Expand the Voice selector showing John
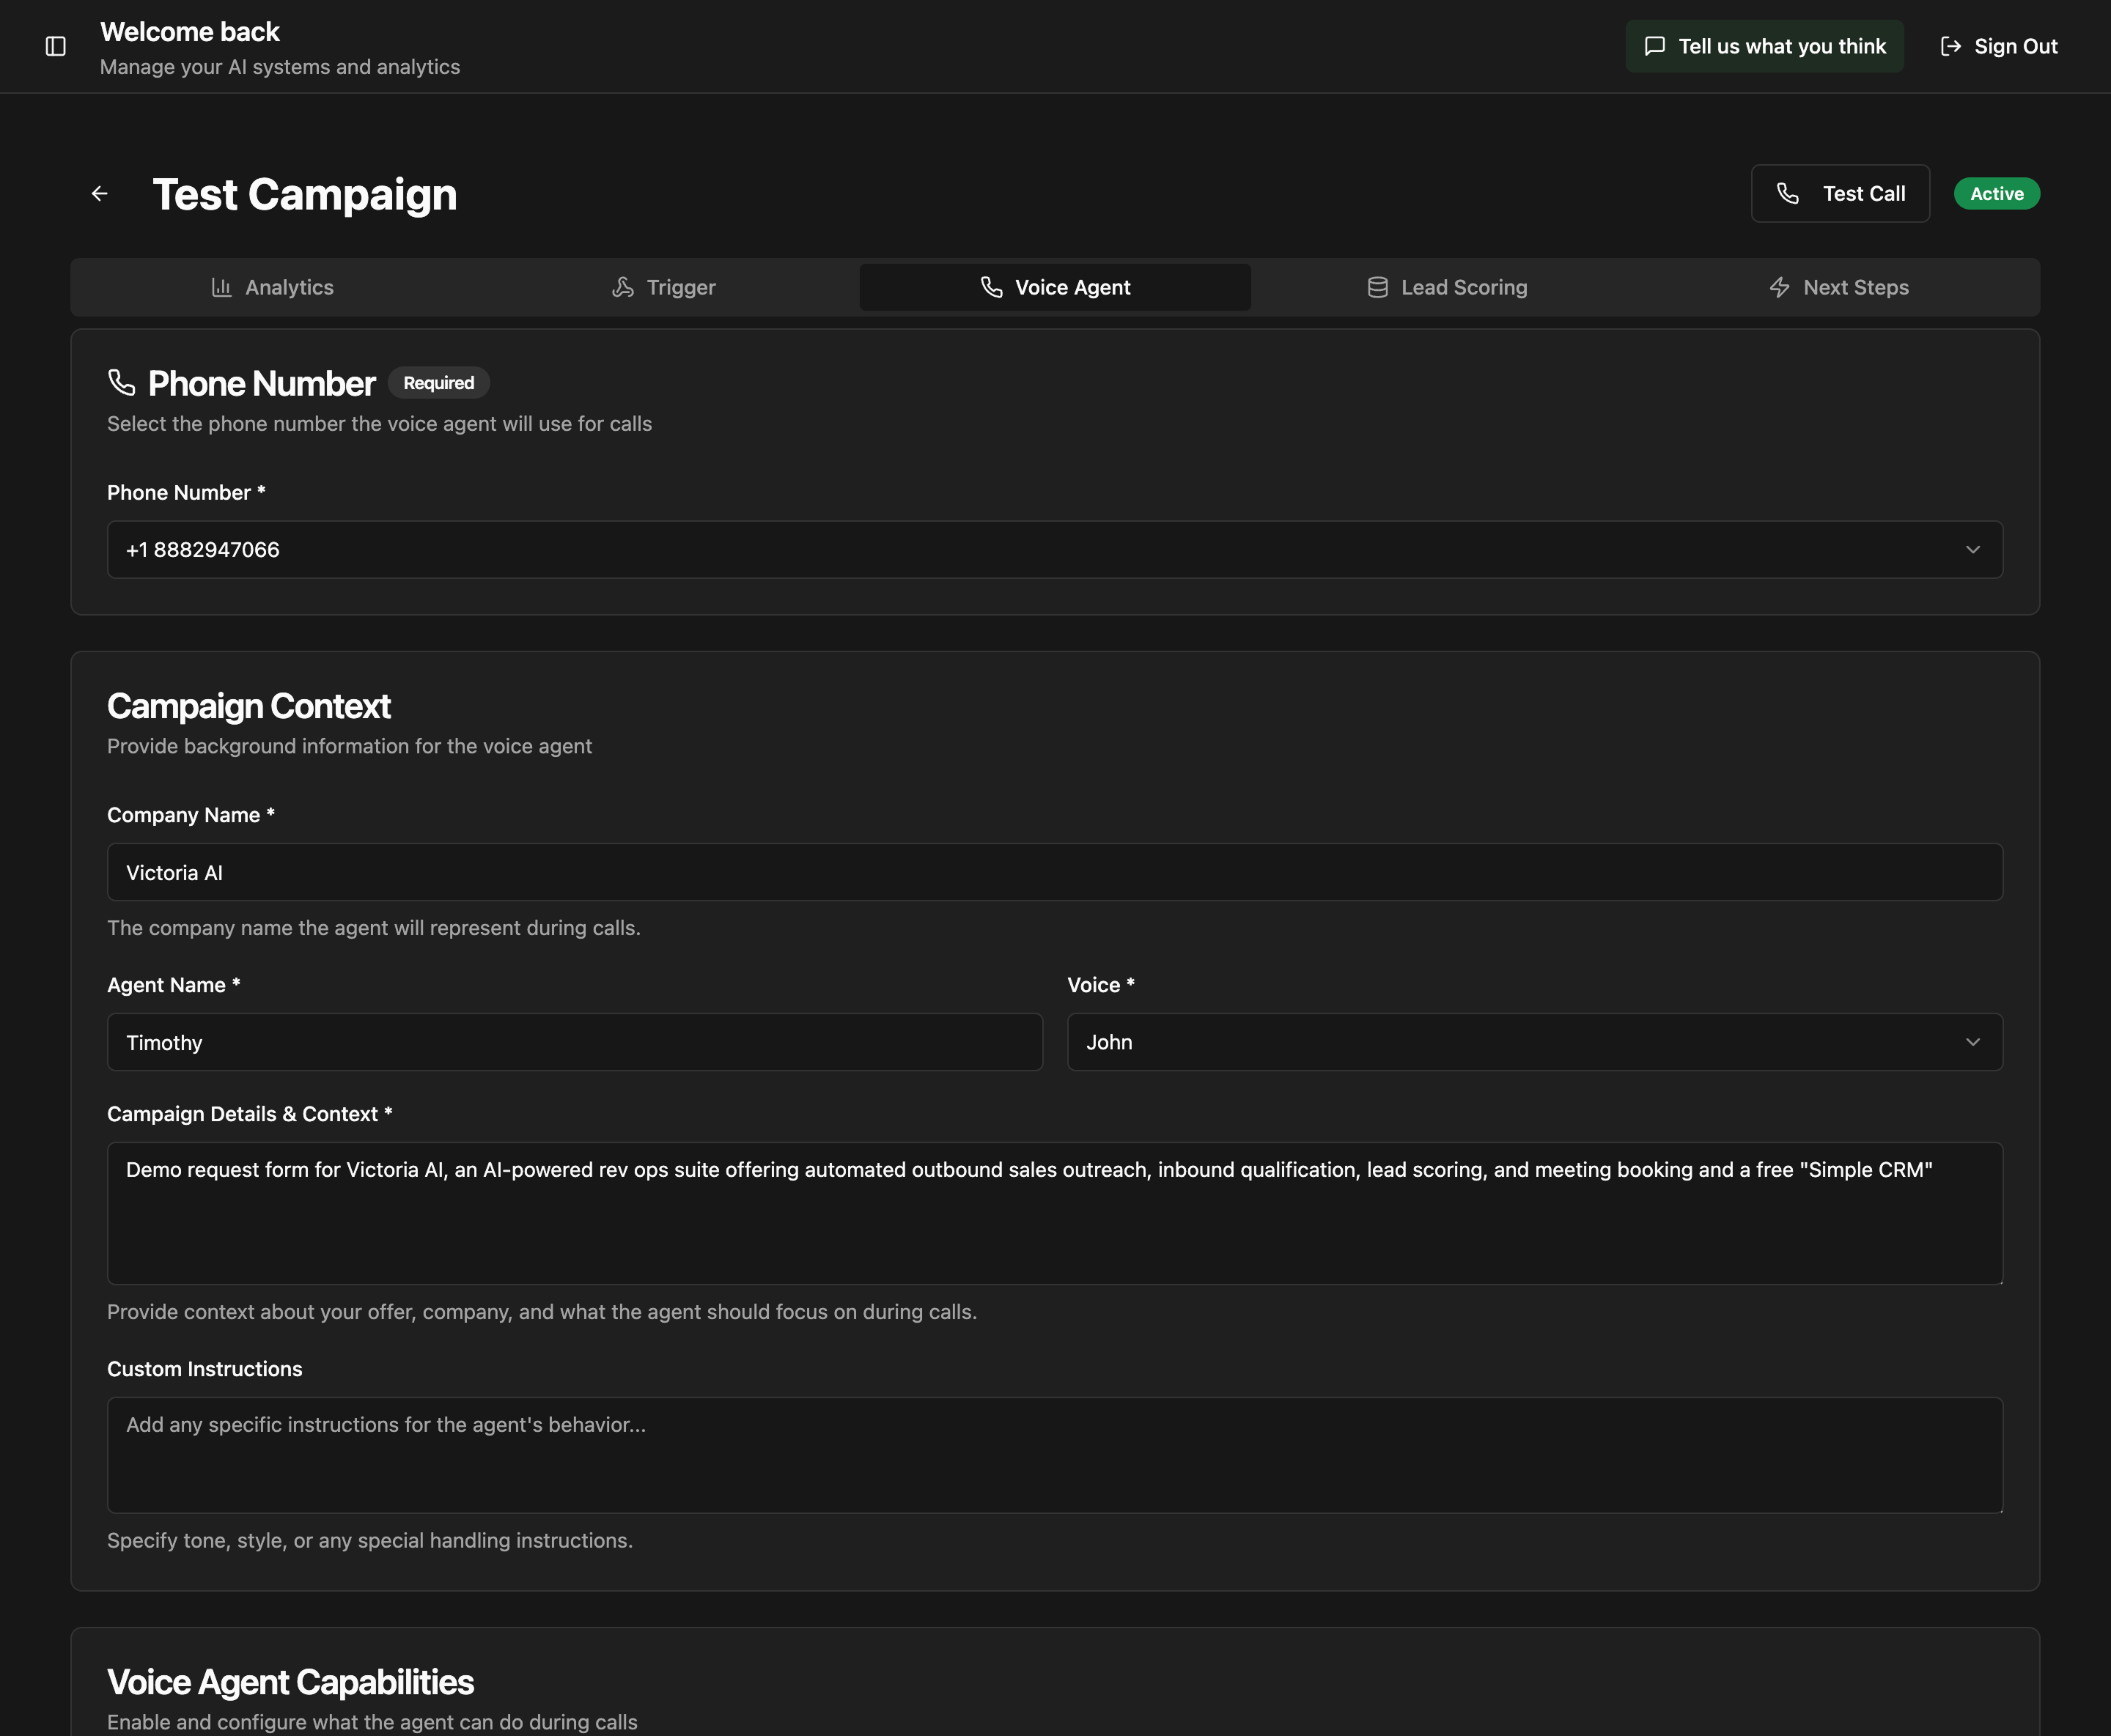This screenshot has width=2111, height=1736. (1534, 1042)
